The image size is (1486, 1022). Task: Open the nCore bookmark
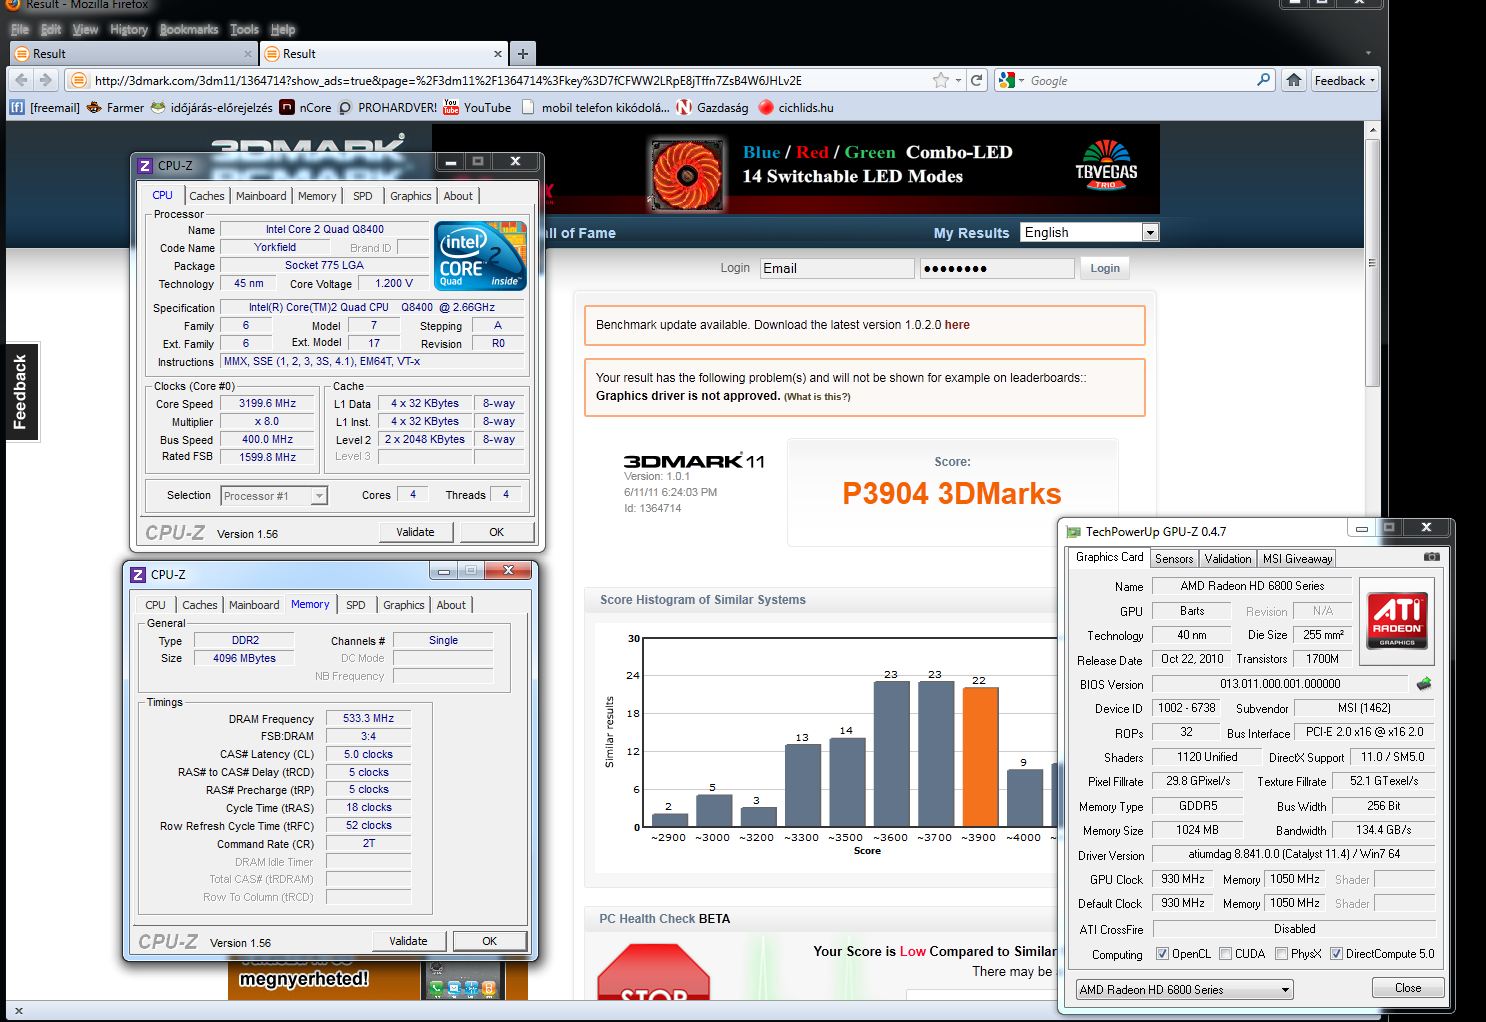305,107
